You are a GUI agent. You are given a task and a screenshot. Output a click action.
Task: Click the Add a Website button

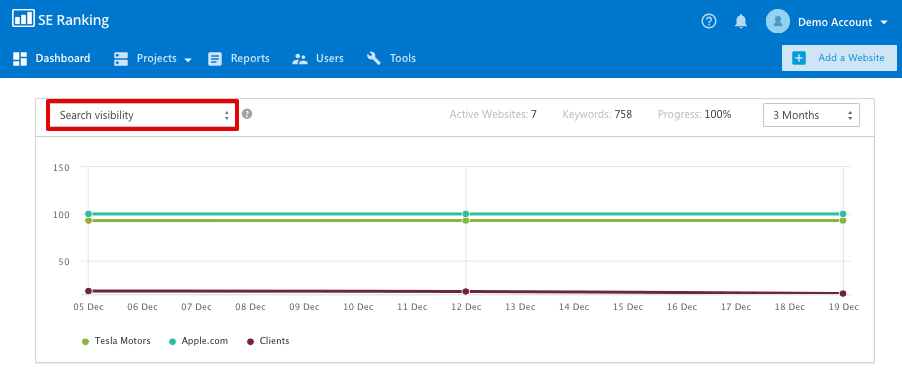[839, 58]
